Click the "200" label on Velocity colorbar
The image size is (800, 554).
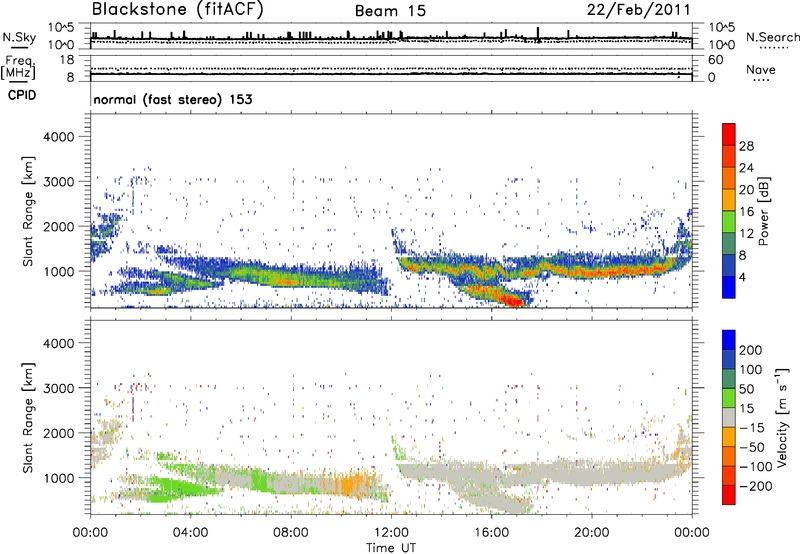point(751,350)
